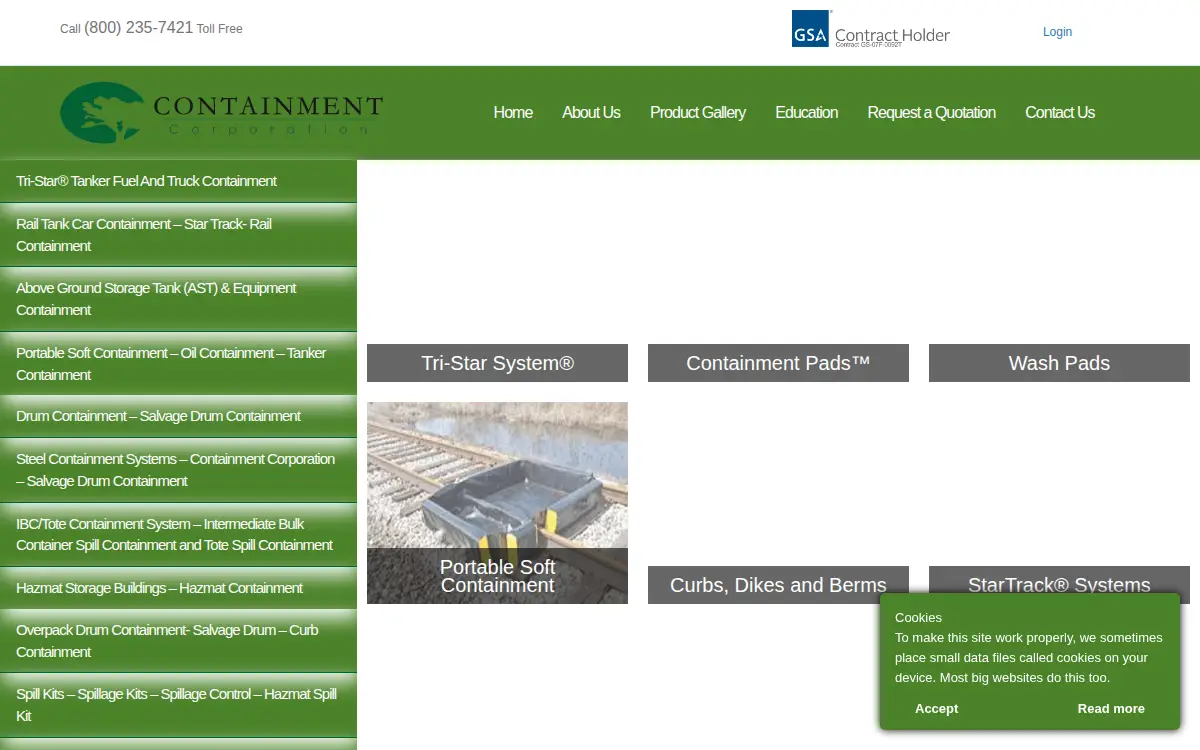Open Overpack Drum Containment category
The width and height of the screenshot is (1200, 750).
(178, 641)
